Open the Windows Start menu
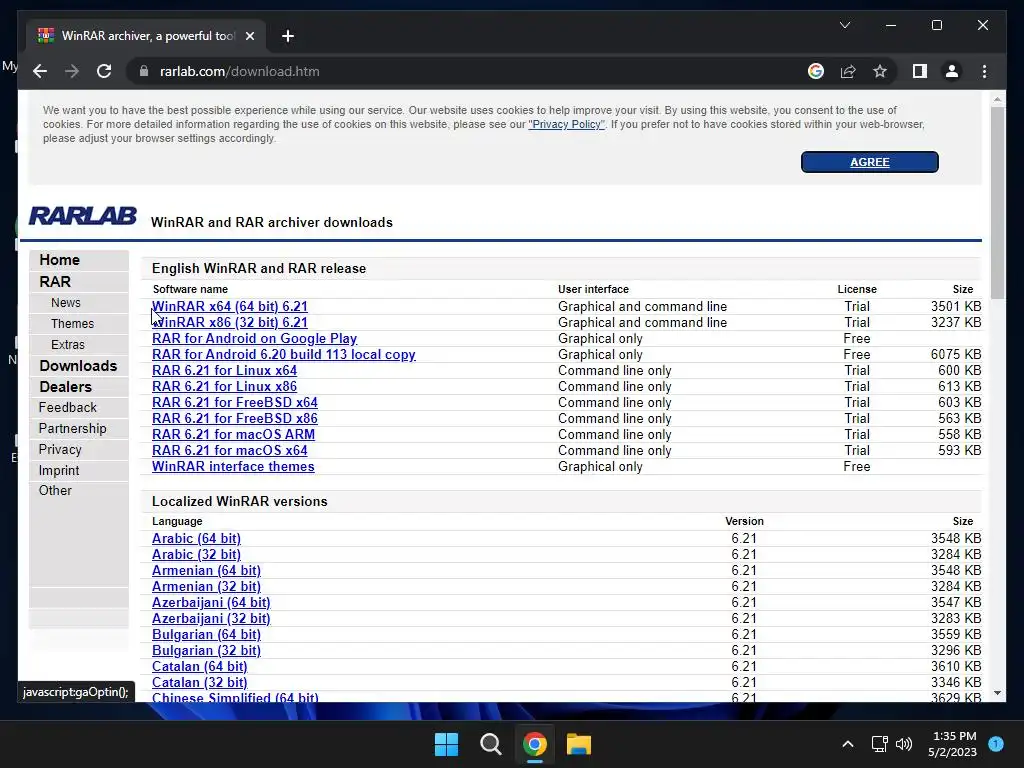Screen dimensions: 1024x768 (447, 744)
